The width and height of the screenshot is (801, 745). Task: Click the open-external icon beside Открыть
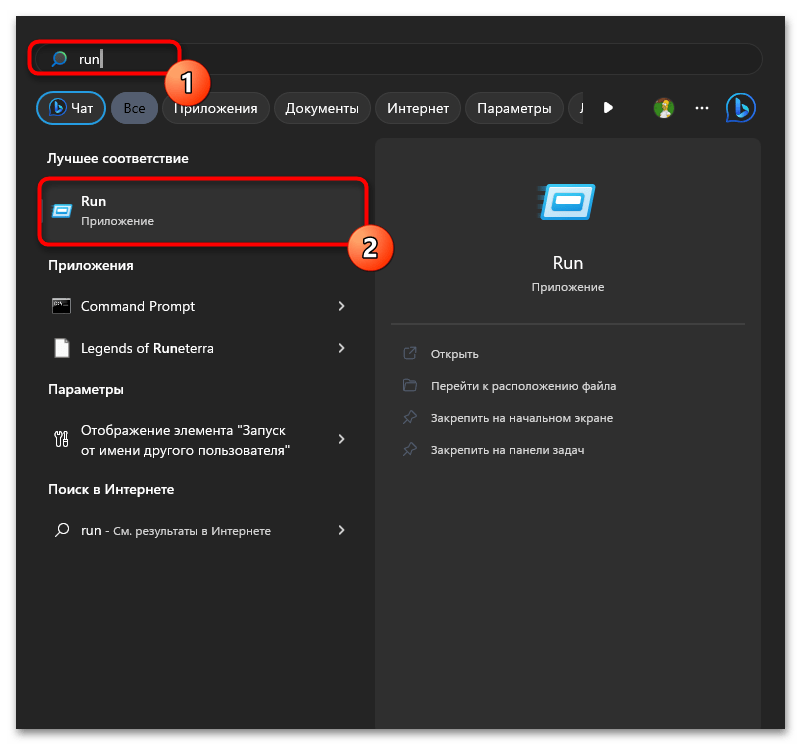point(410,353)
